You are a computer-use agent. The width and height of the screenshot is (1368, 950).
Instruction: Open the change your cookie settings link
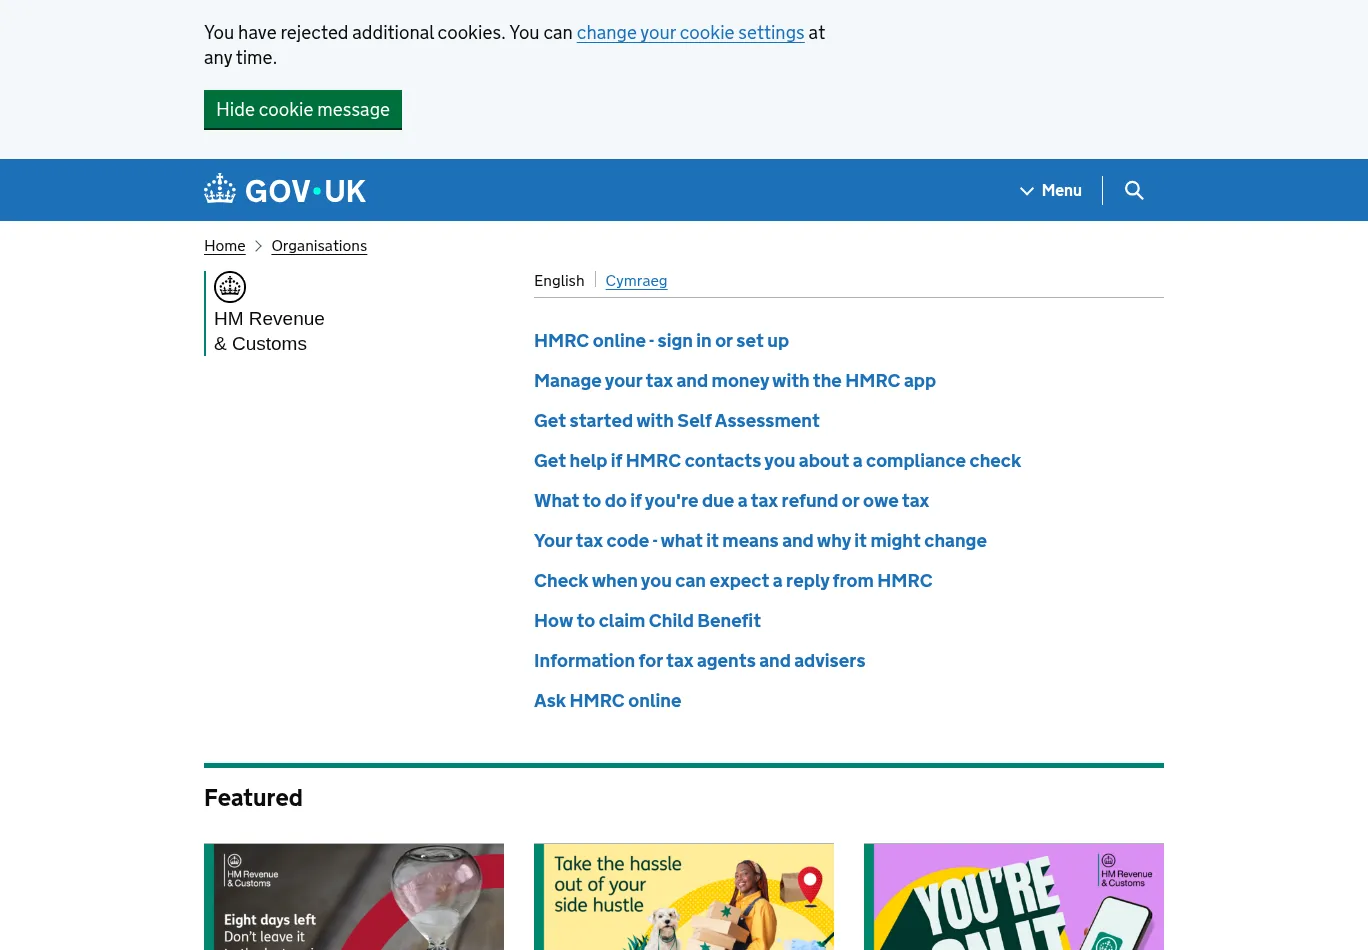tap(690, 33)
